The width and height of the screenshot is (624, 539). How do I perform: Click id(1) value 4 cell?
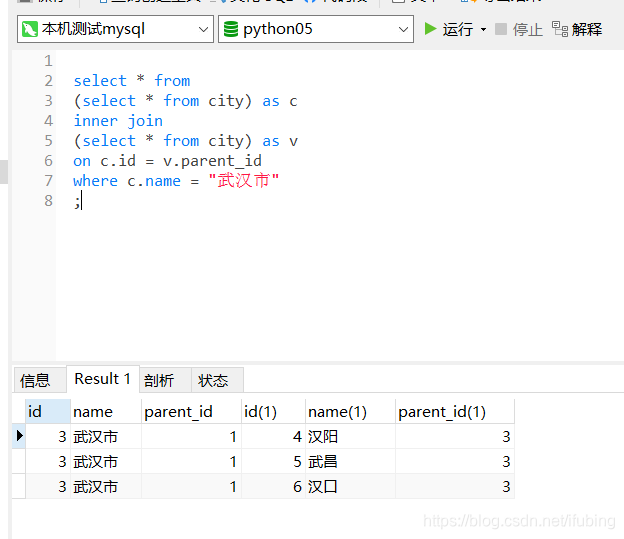[x=273, y=437]
